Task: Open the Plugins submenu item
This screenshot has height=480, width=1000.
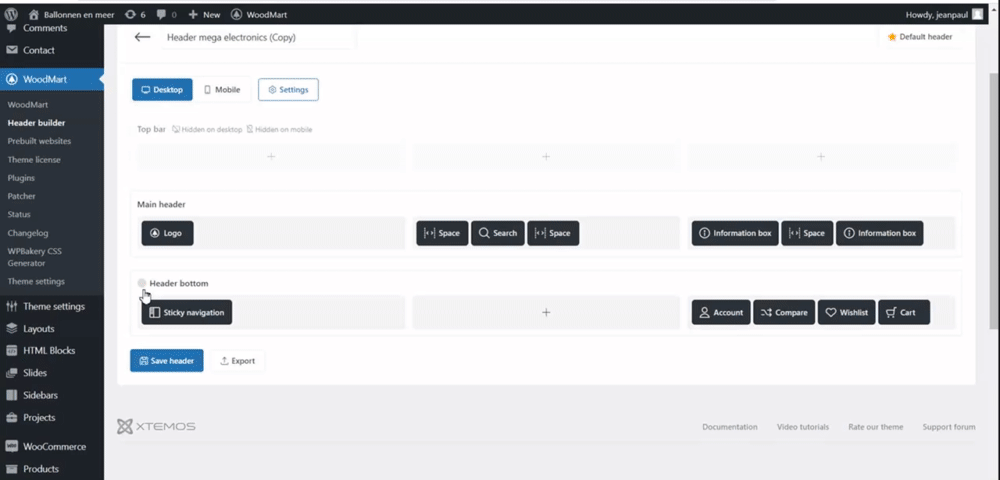Action: (x=21, y=178)
